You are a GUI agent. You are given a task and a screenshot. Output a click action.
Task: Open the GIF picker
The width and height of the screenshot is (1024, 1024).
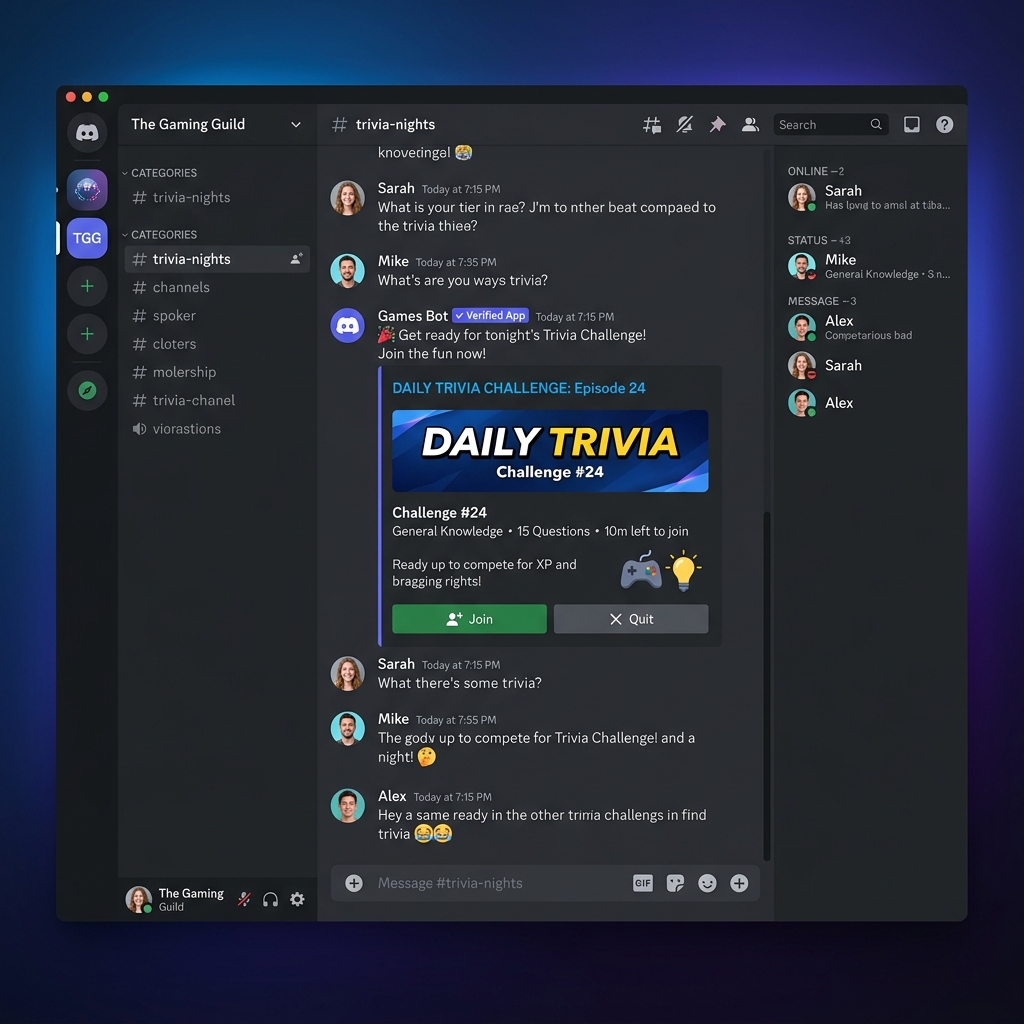(643, 883)
